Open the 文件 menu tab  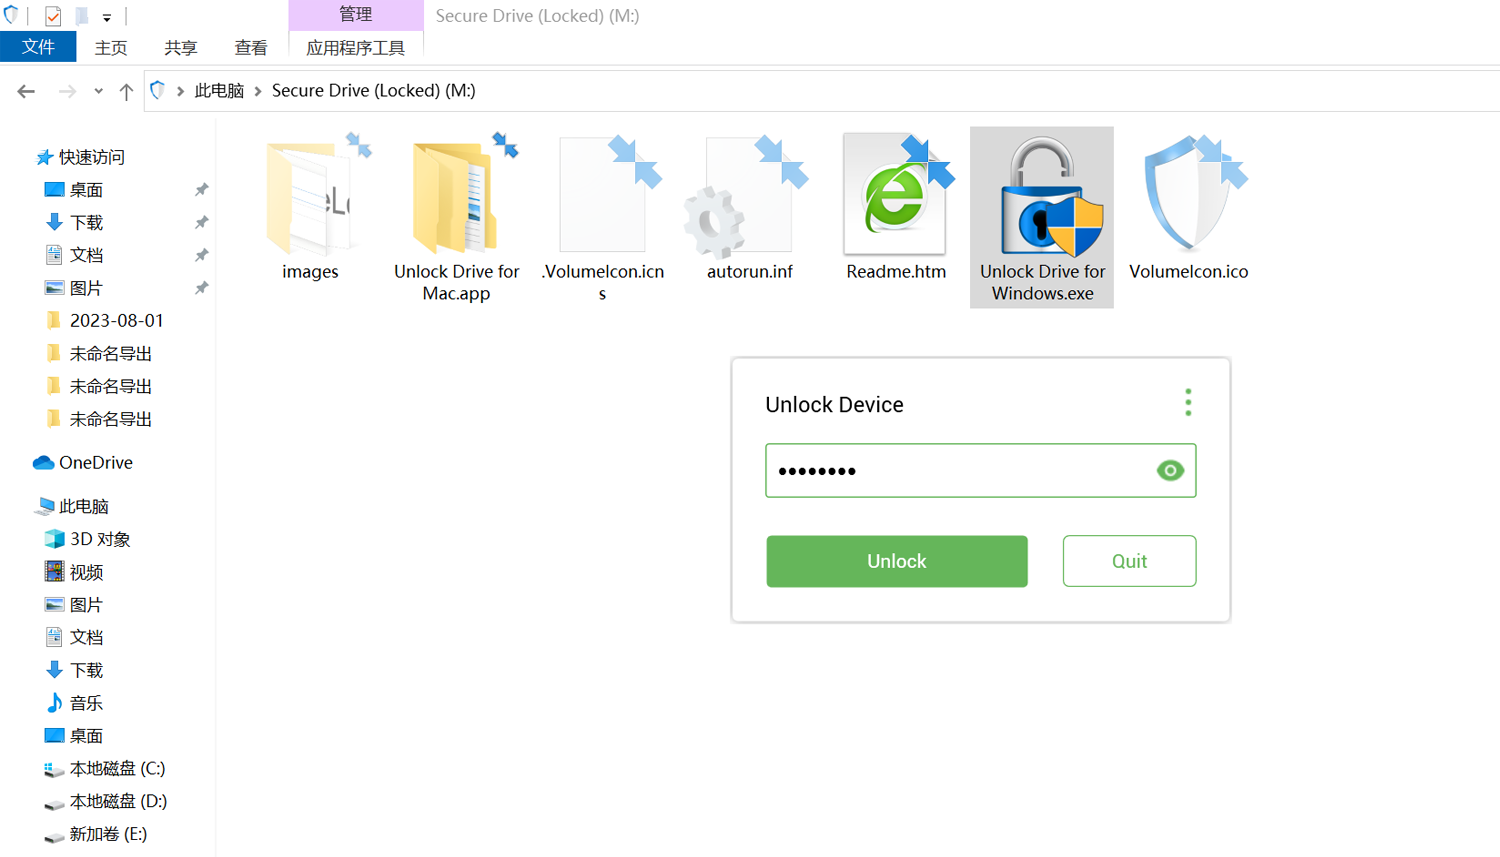click(x=38, y=47)
